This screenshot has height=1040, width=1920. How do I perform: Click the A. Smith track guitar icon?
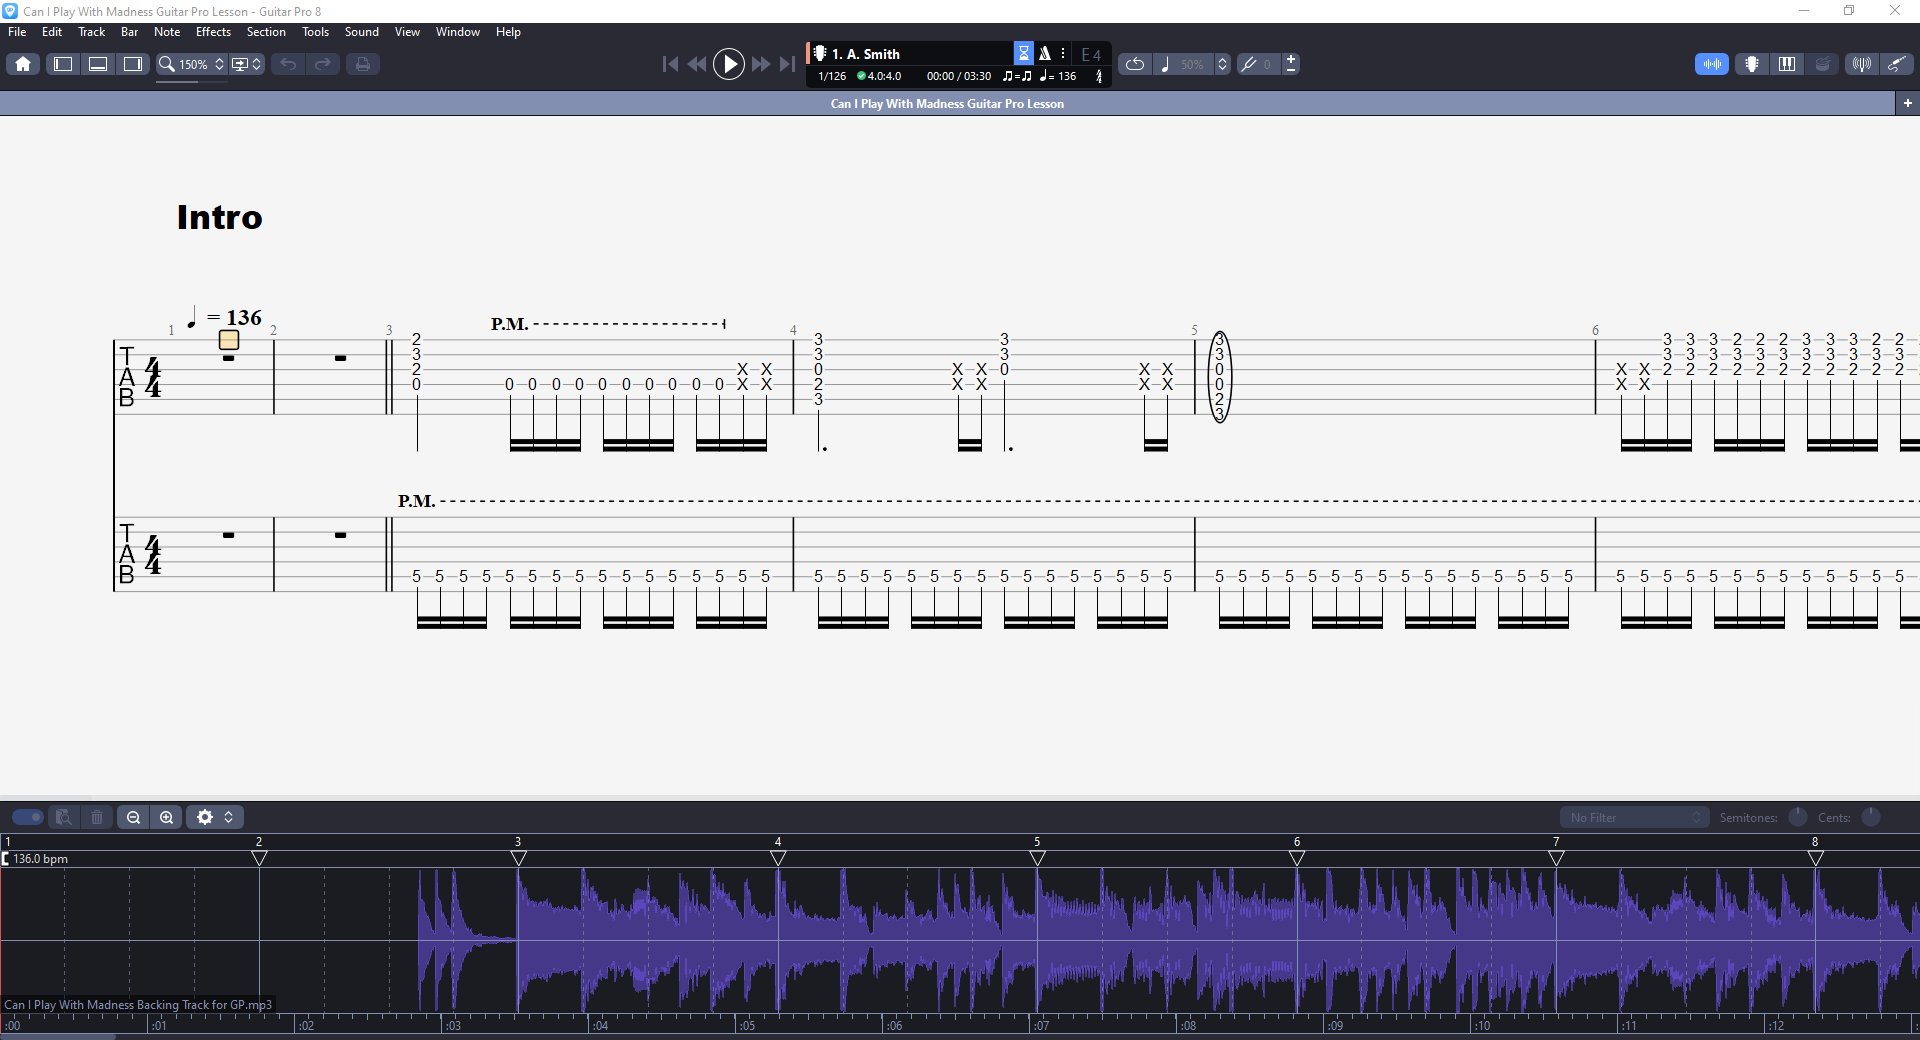820,53
